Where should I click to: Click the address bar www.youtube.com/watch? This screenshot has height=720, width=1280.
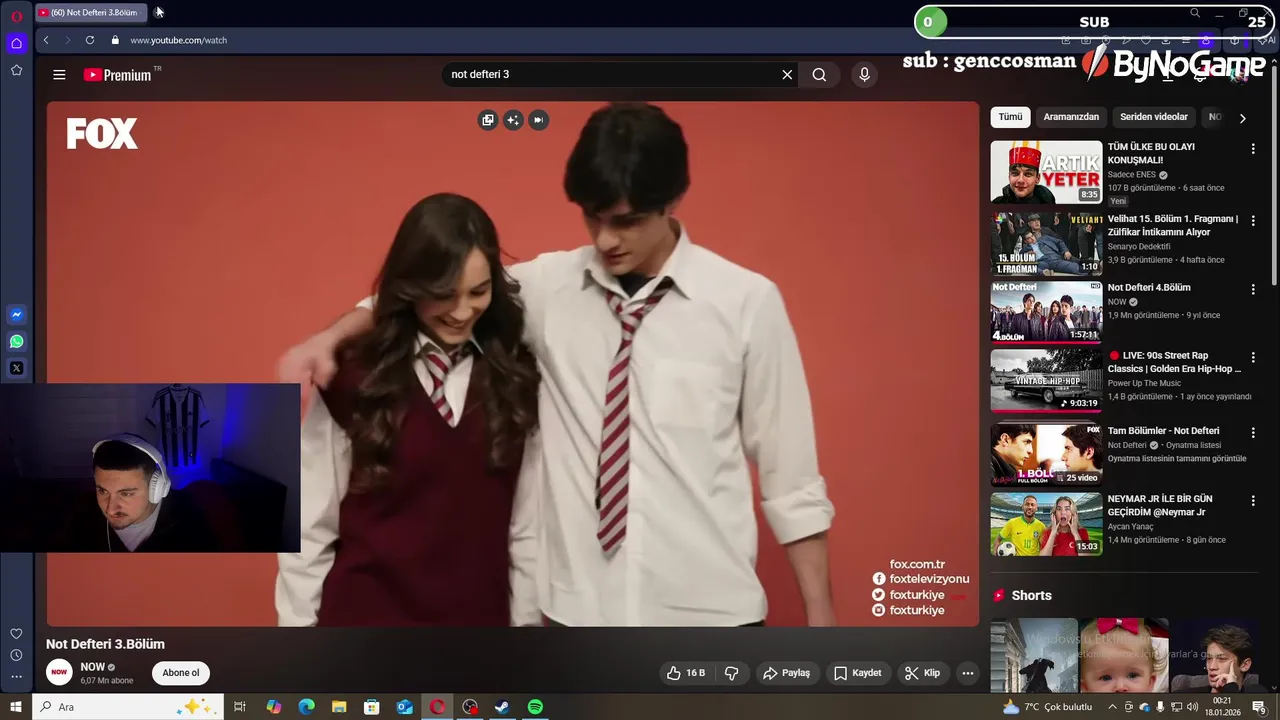click(x=179, y=40)
